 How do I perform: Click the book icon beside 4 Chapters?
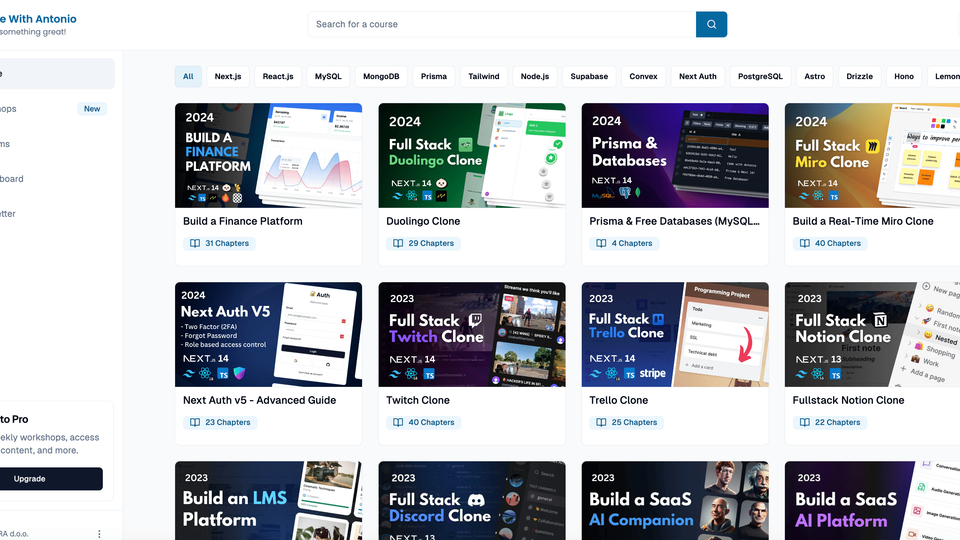pos(601,243)
